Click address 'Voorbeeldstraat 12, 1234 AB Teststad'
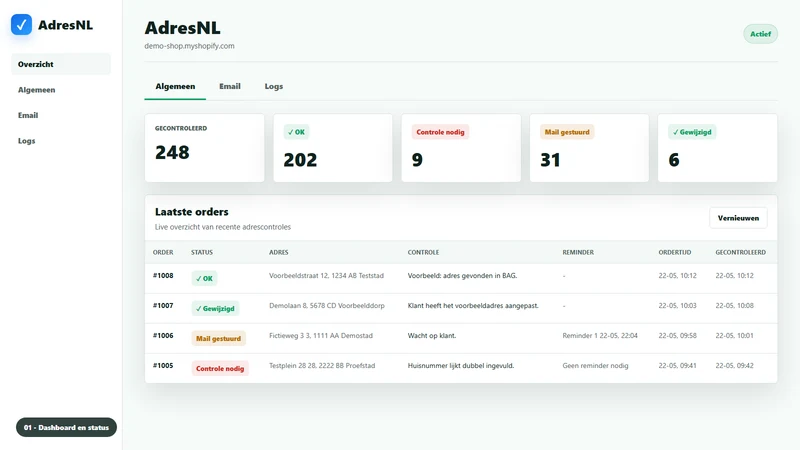Screen dimensions: 800x450 pyautogui.click(x=327, y=276)
